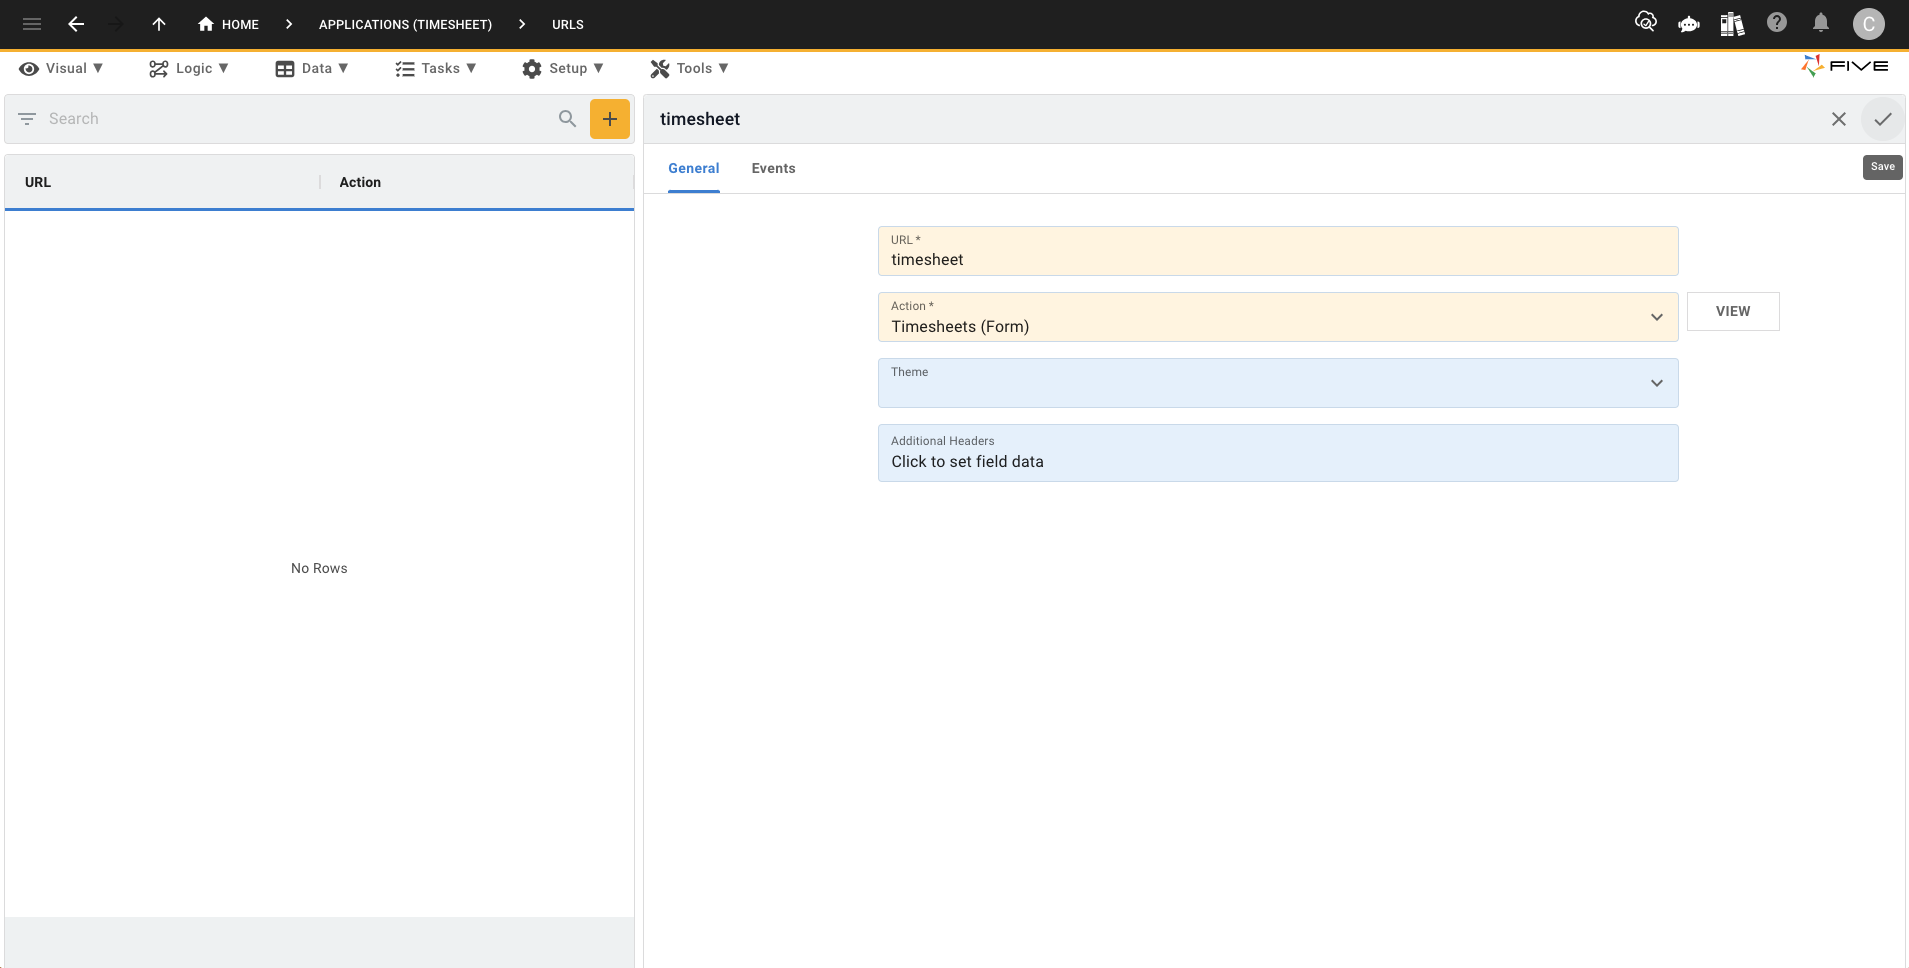Viewport: 1909px width, 968px height.
Task: Check the cloud inspection icon
Action: [1646, 23]
